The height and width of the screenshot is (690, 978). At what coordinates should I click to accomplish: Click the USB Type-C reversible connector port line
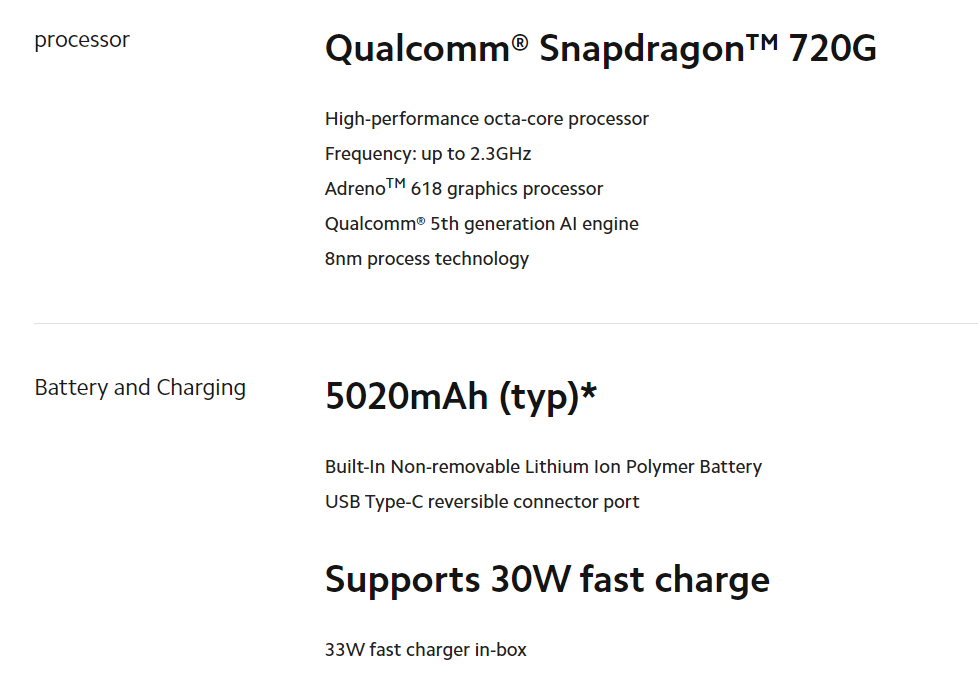[x=482, y=502]
